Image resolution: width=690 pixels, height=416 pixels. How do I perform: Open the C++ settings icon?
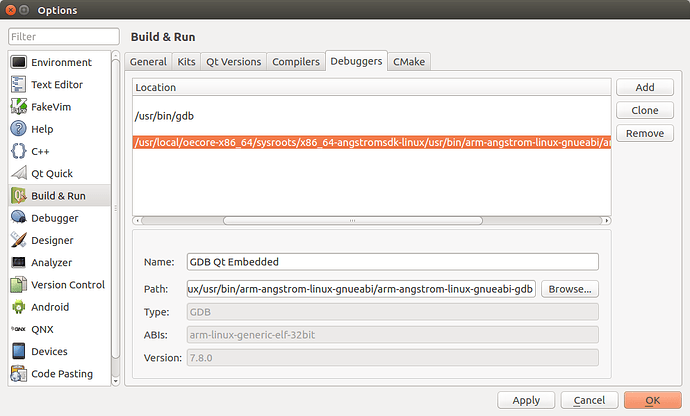[x=19, y=151]
